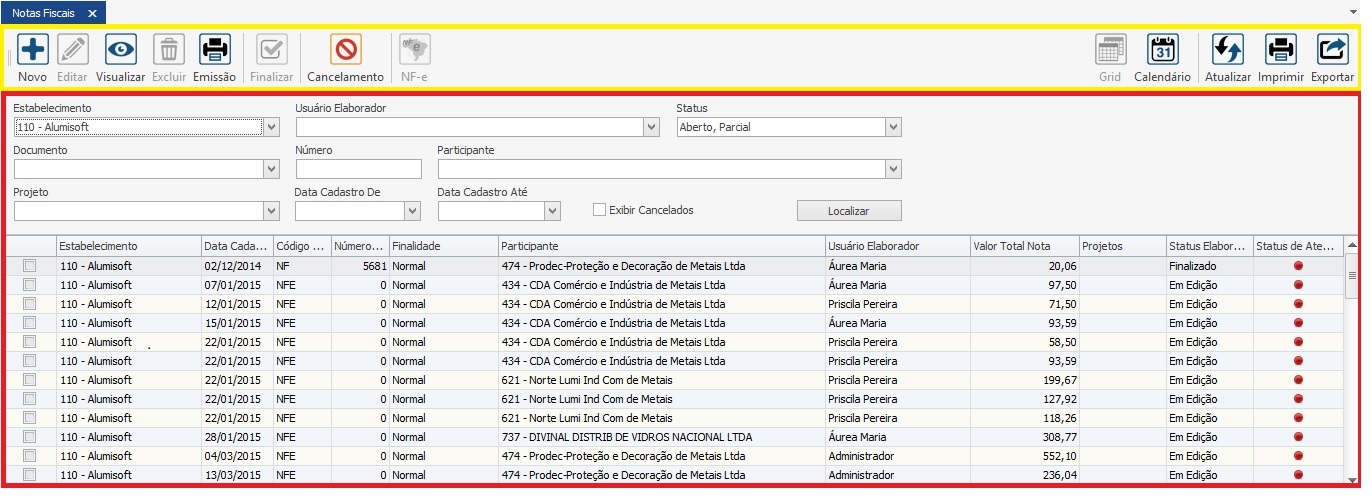Select the row checkbox for value 97,50
1372x496 pixels.
coord(30,285)
